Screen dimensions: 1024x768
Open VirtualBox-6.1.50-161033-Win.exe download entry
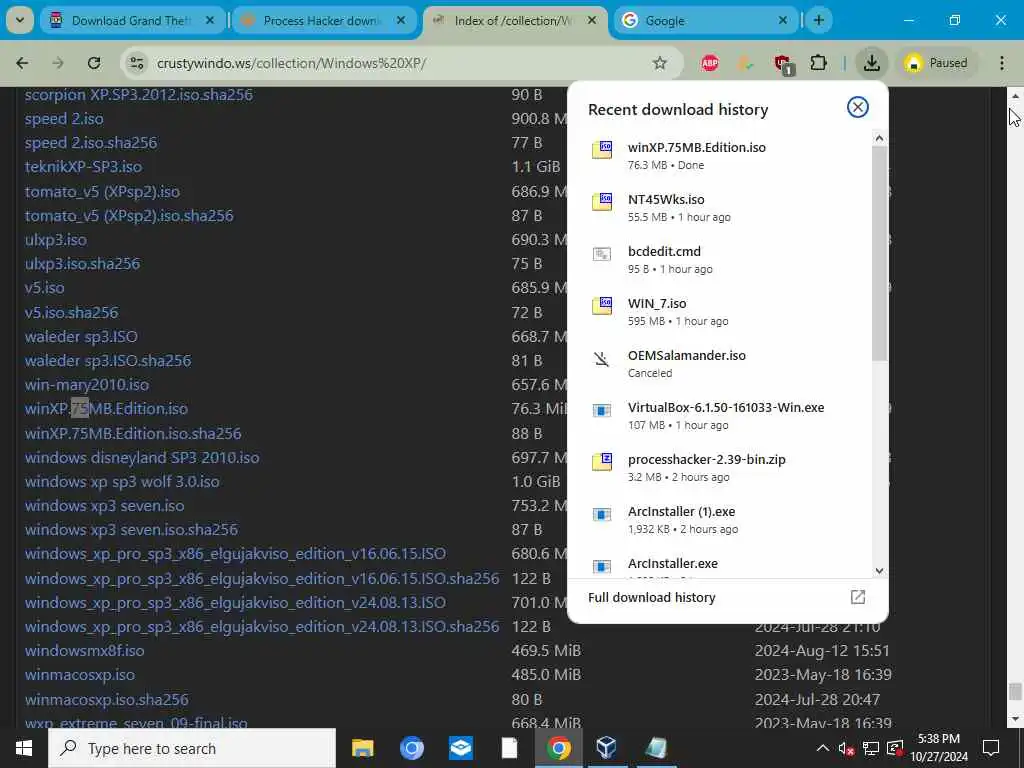720,415
